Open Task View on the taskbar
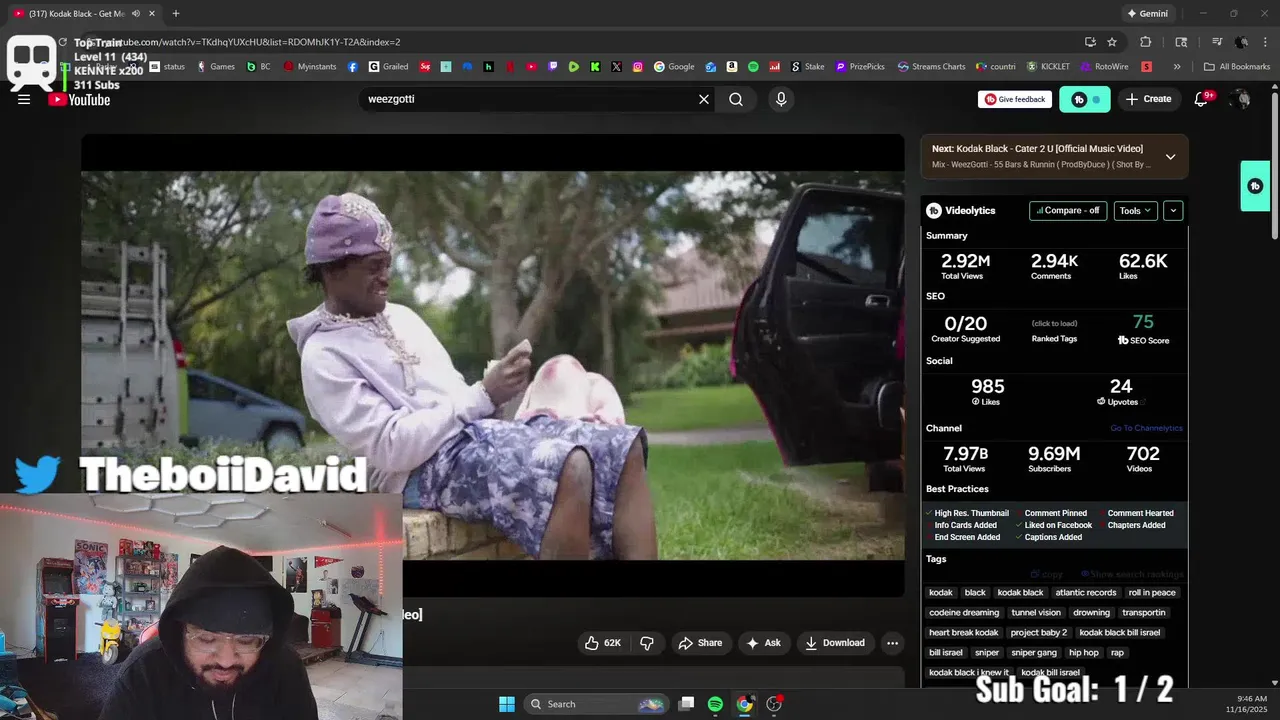Viewport: 1280px width, 720px height. pos(686,704)
